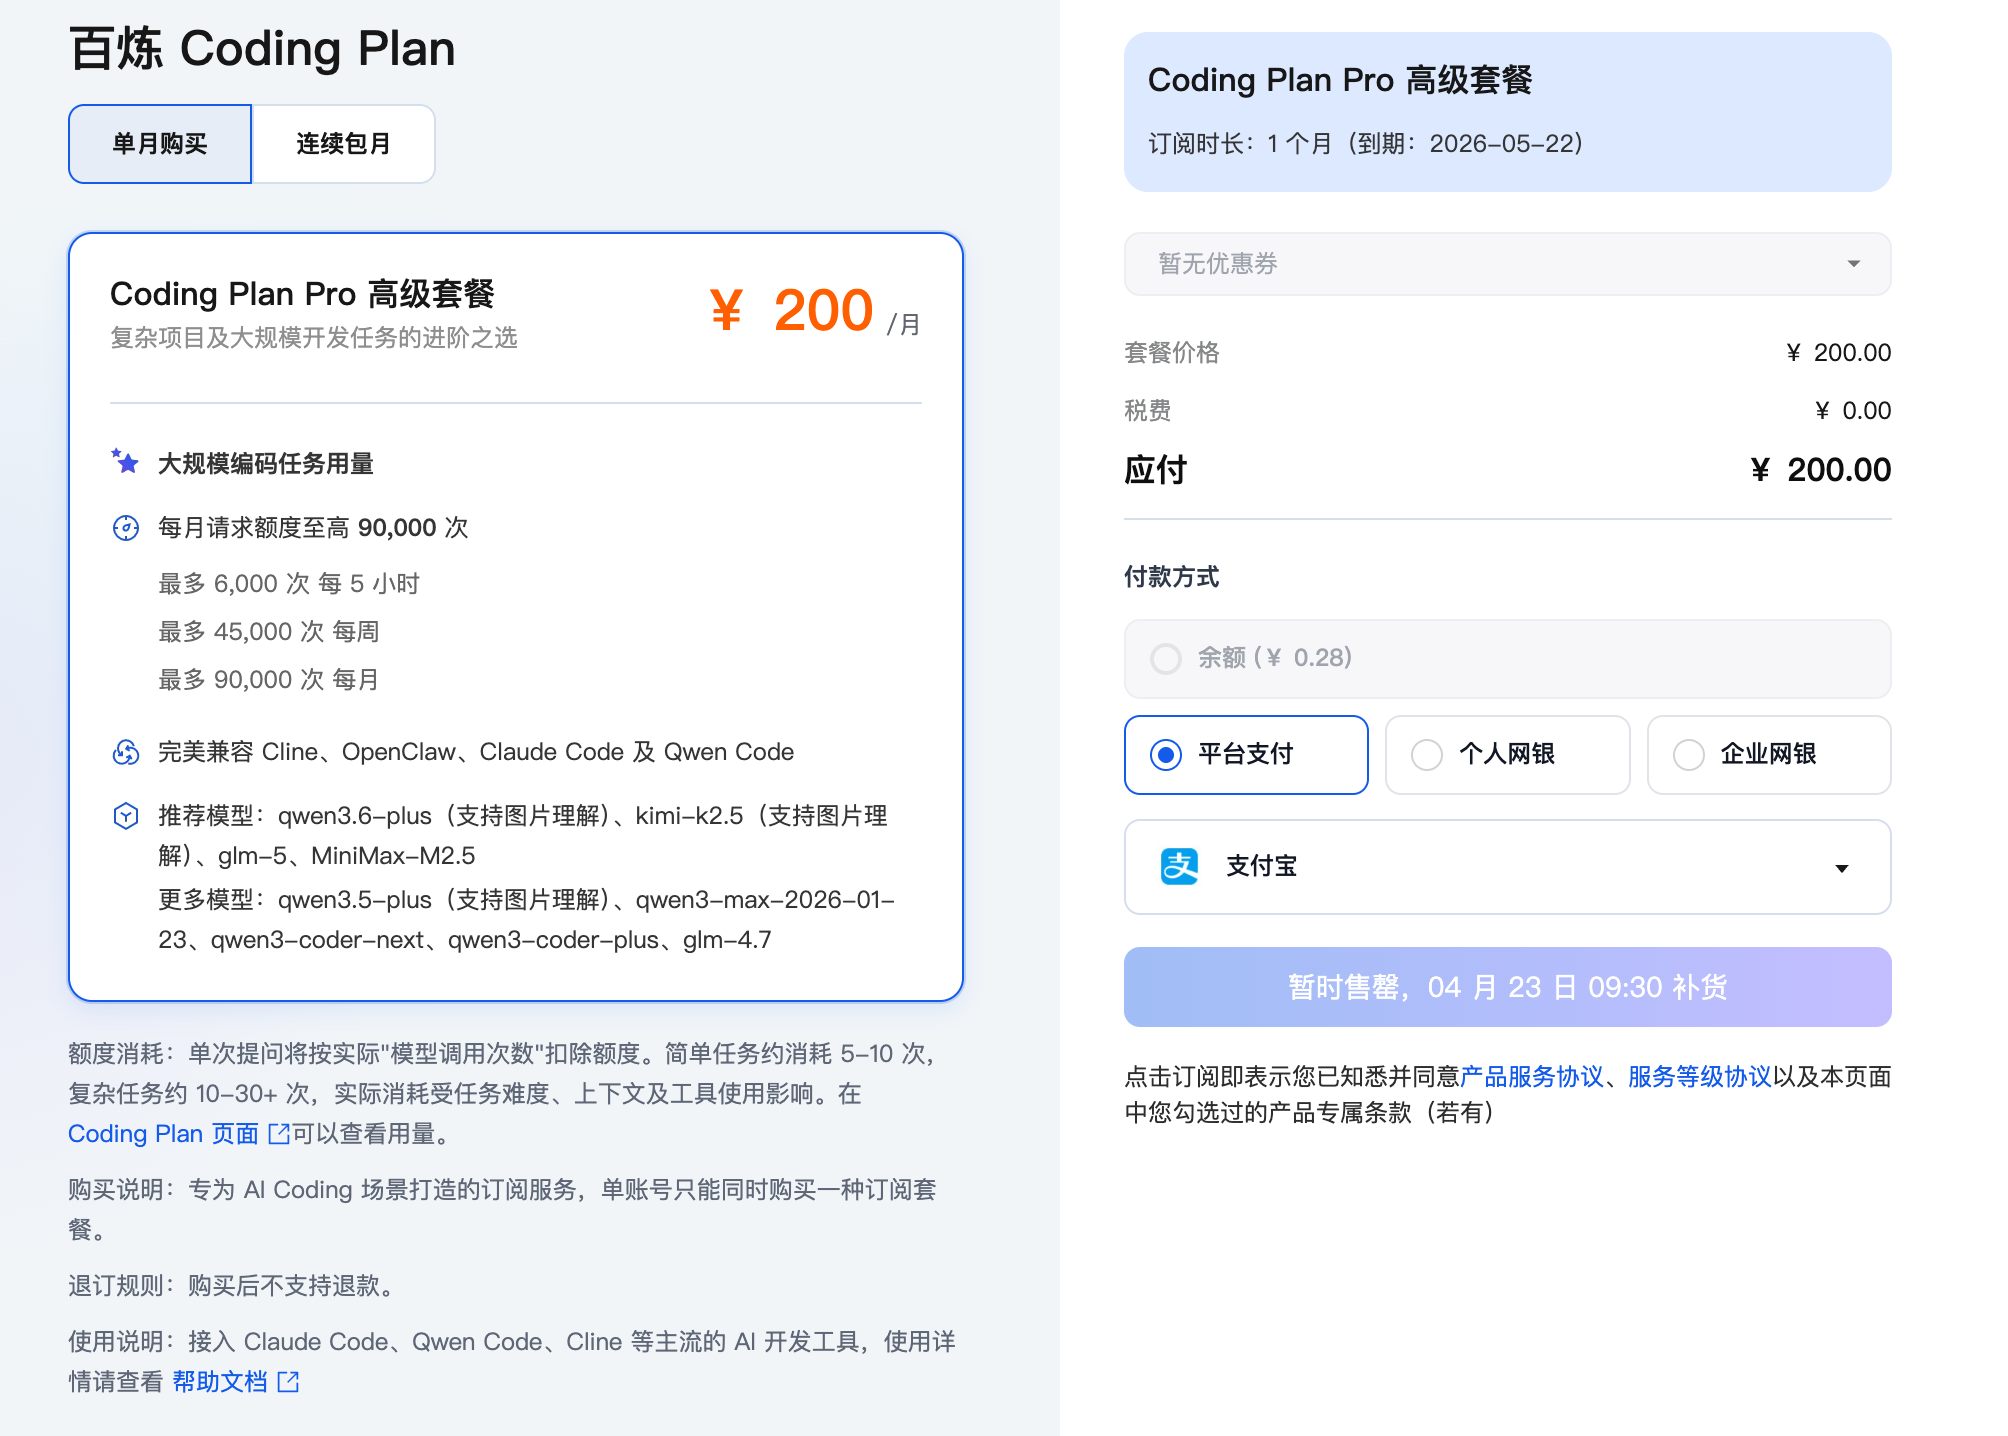The height and width of the screenshot is (1436, 2008).
Task: Expand the 支付宝 payment method dropdown
Action: tap(1843, 868)
